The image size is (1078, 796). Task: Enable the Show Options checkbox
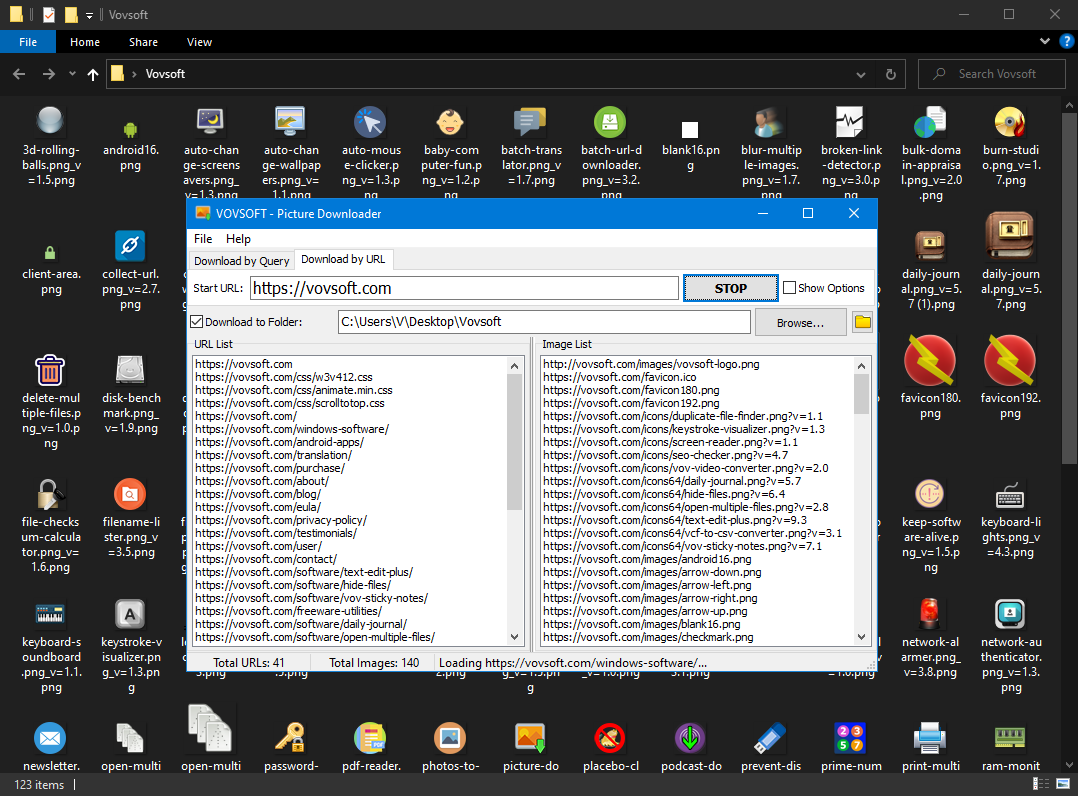[x=789, y=287]
